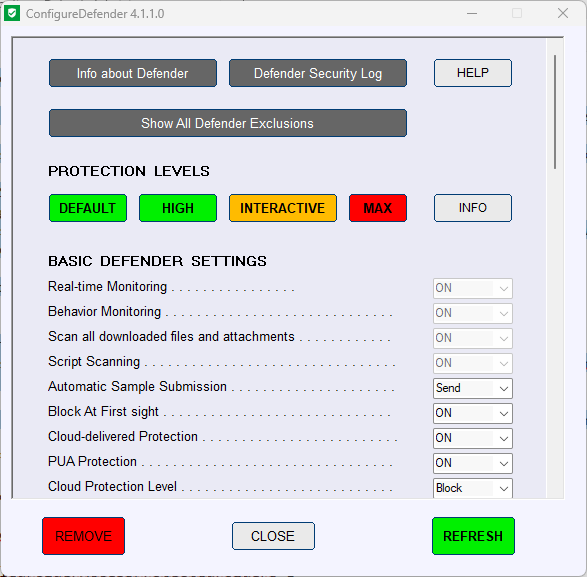Click the ConfigureDefender shield app icon
The height and width of the screenshot is (577, 587).
point(12,14)
